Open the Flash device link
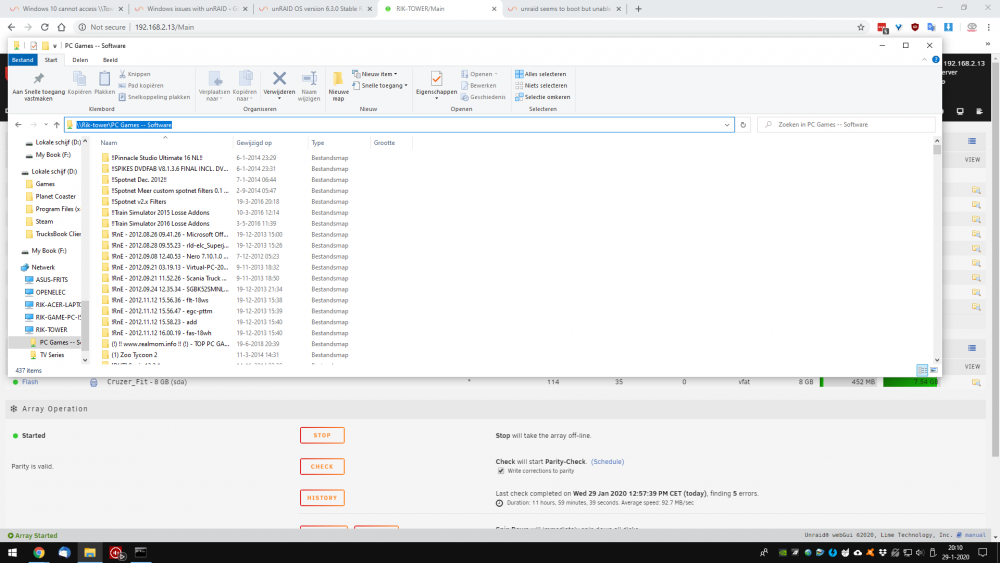The height and width of the screenshot is (563, 1000). 30,382
